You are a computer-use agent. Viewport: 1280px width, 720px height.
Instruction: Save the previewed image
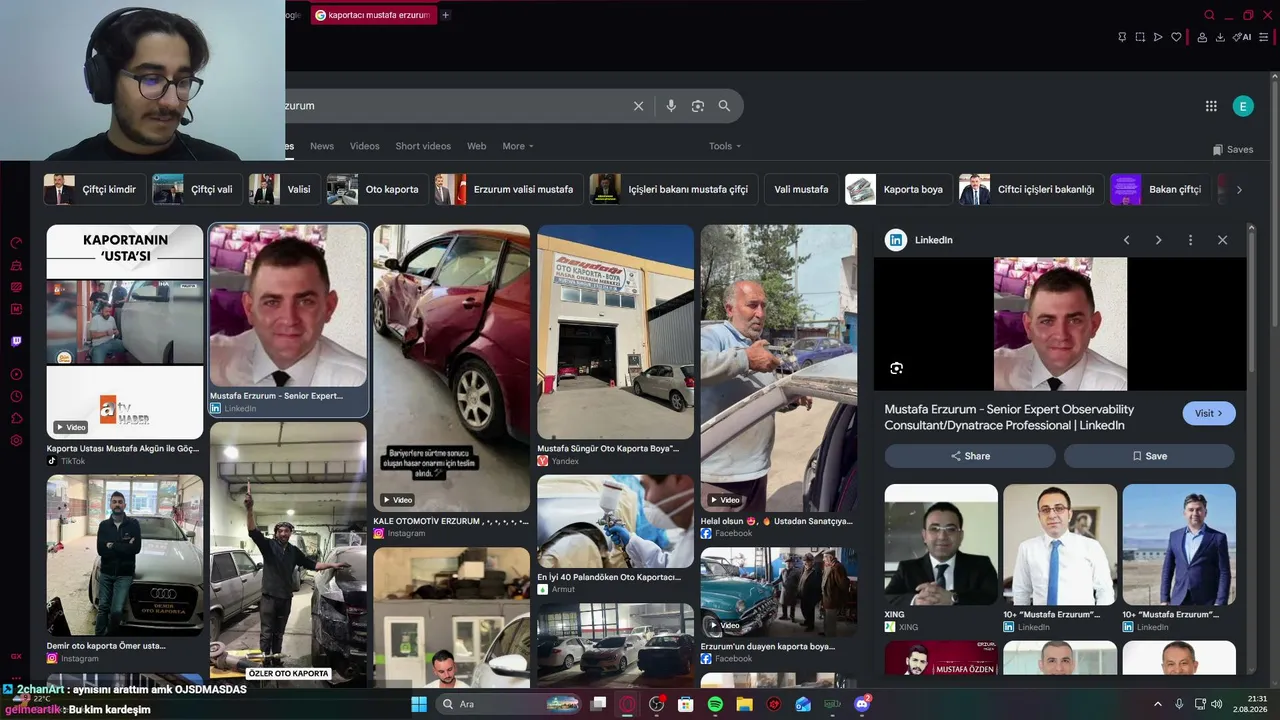click(1150, 456)
